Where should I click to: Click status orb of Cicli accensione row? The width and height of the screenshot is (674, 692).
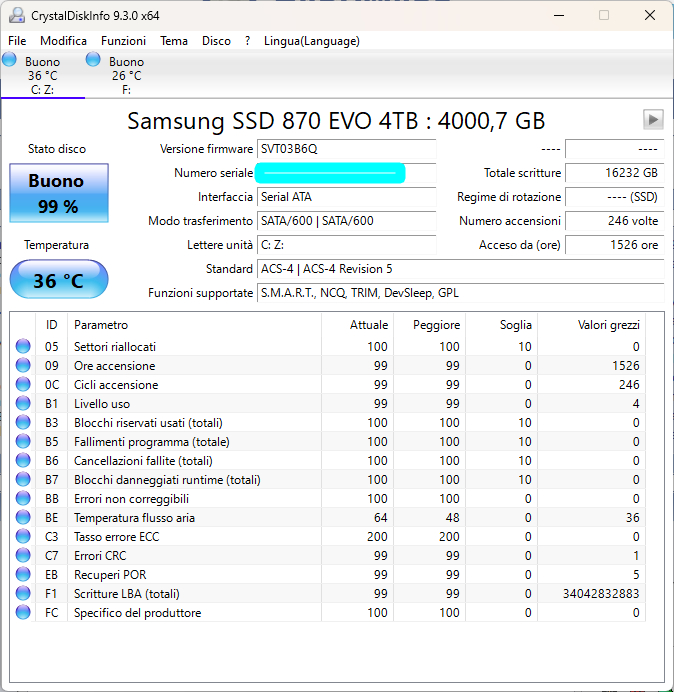(23, 384)
